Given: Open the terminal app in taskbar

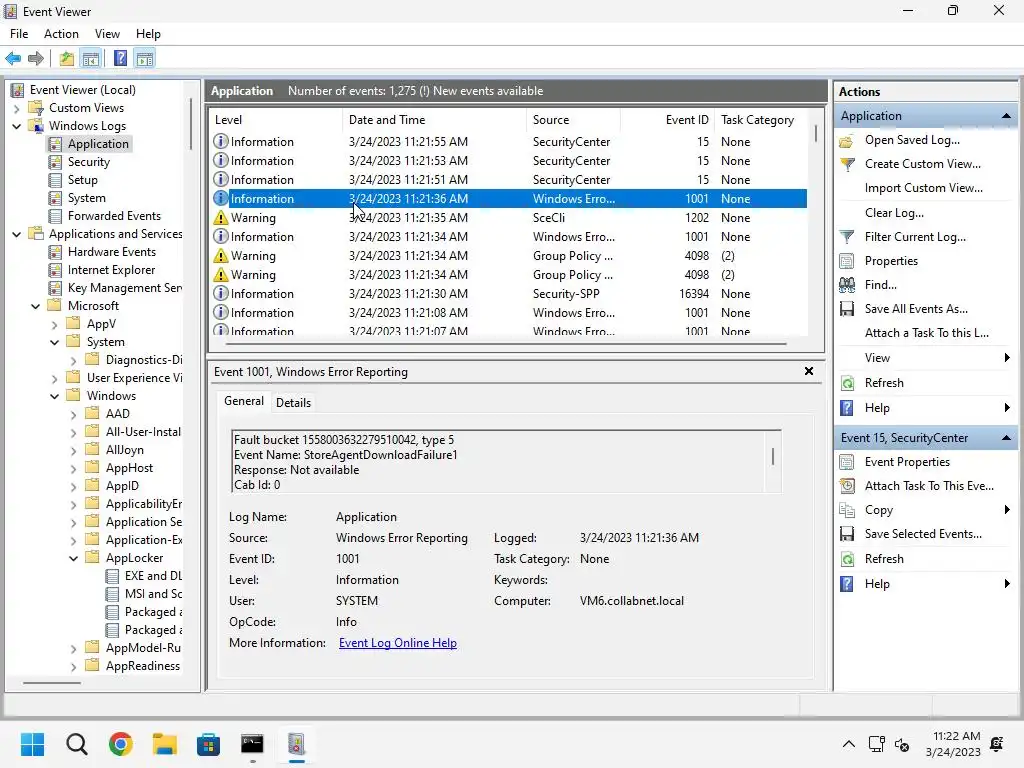Looking at the screenshot, I should coord(252,744).
